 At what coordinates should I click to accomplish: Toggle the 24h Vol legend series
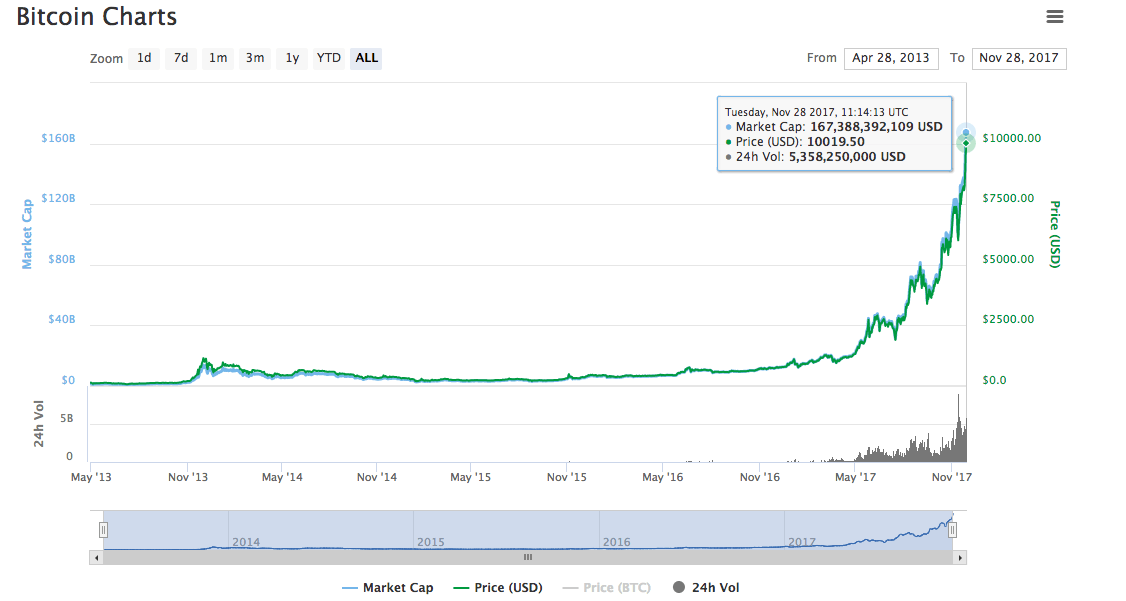tap(706, 588)
